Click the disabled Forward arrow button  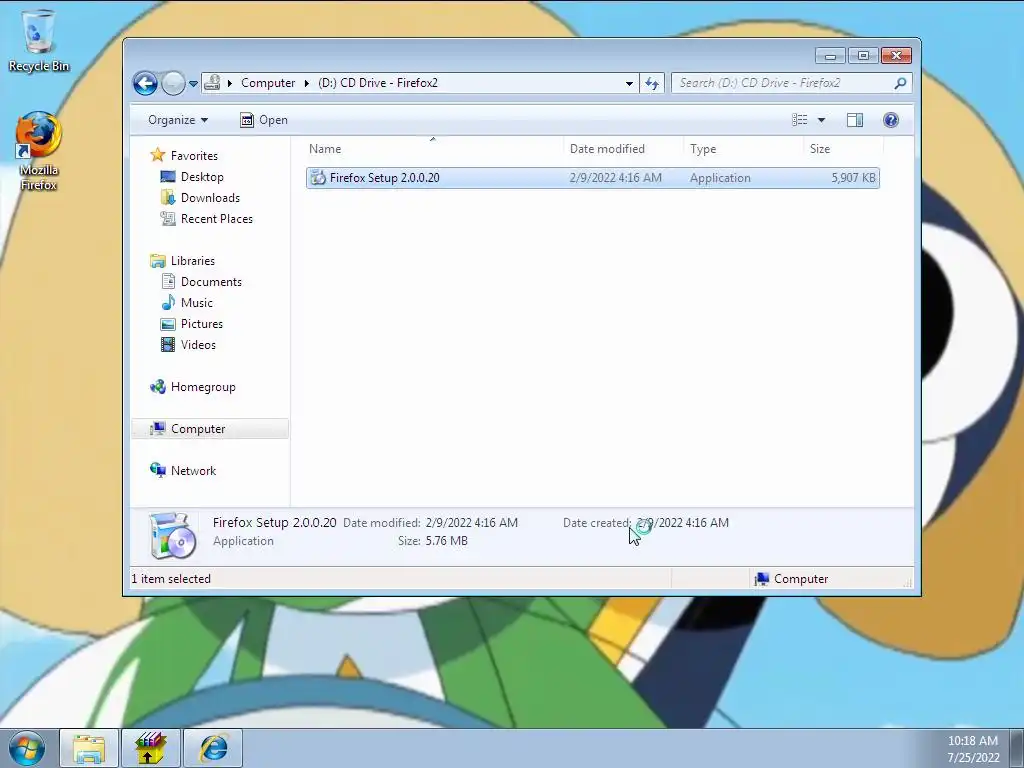173,83
